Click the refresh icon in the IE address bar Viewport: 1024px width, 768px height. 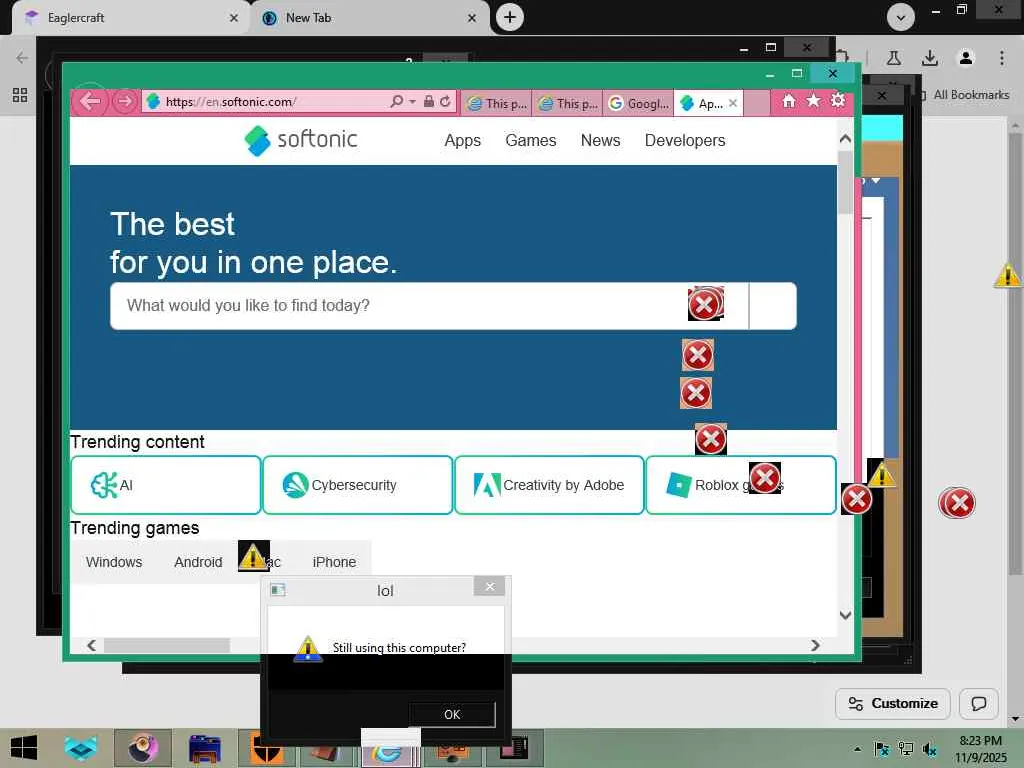[445, 101]
